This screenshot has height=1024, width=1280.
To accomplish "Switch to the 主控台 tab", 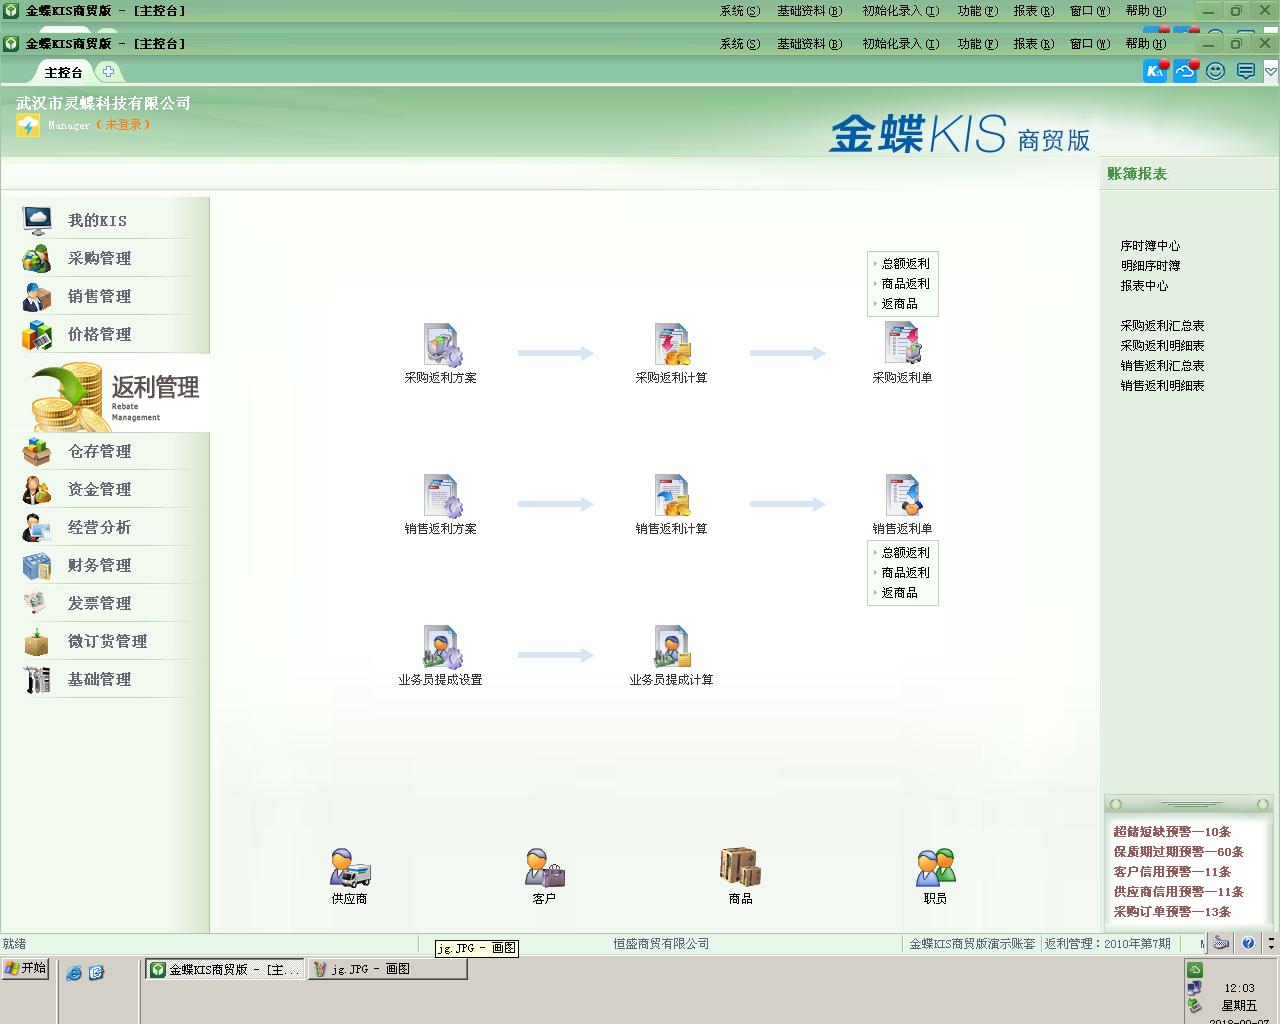I will point(64,72).
